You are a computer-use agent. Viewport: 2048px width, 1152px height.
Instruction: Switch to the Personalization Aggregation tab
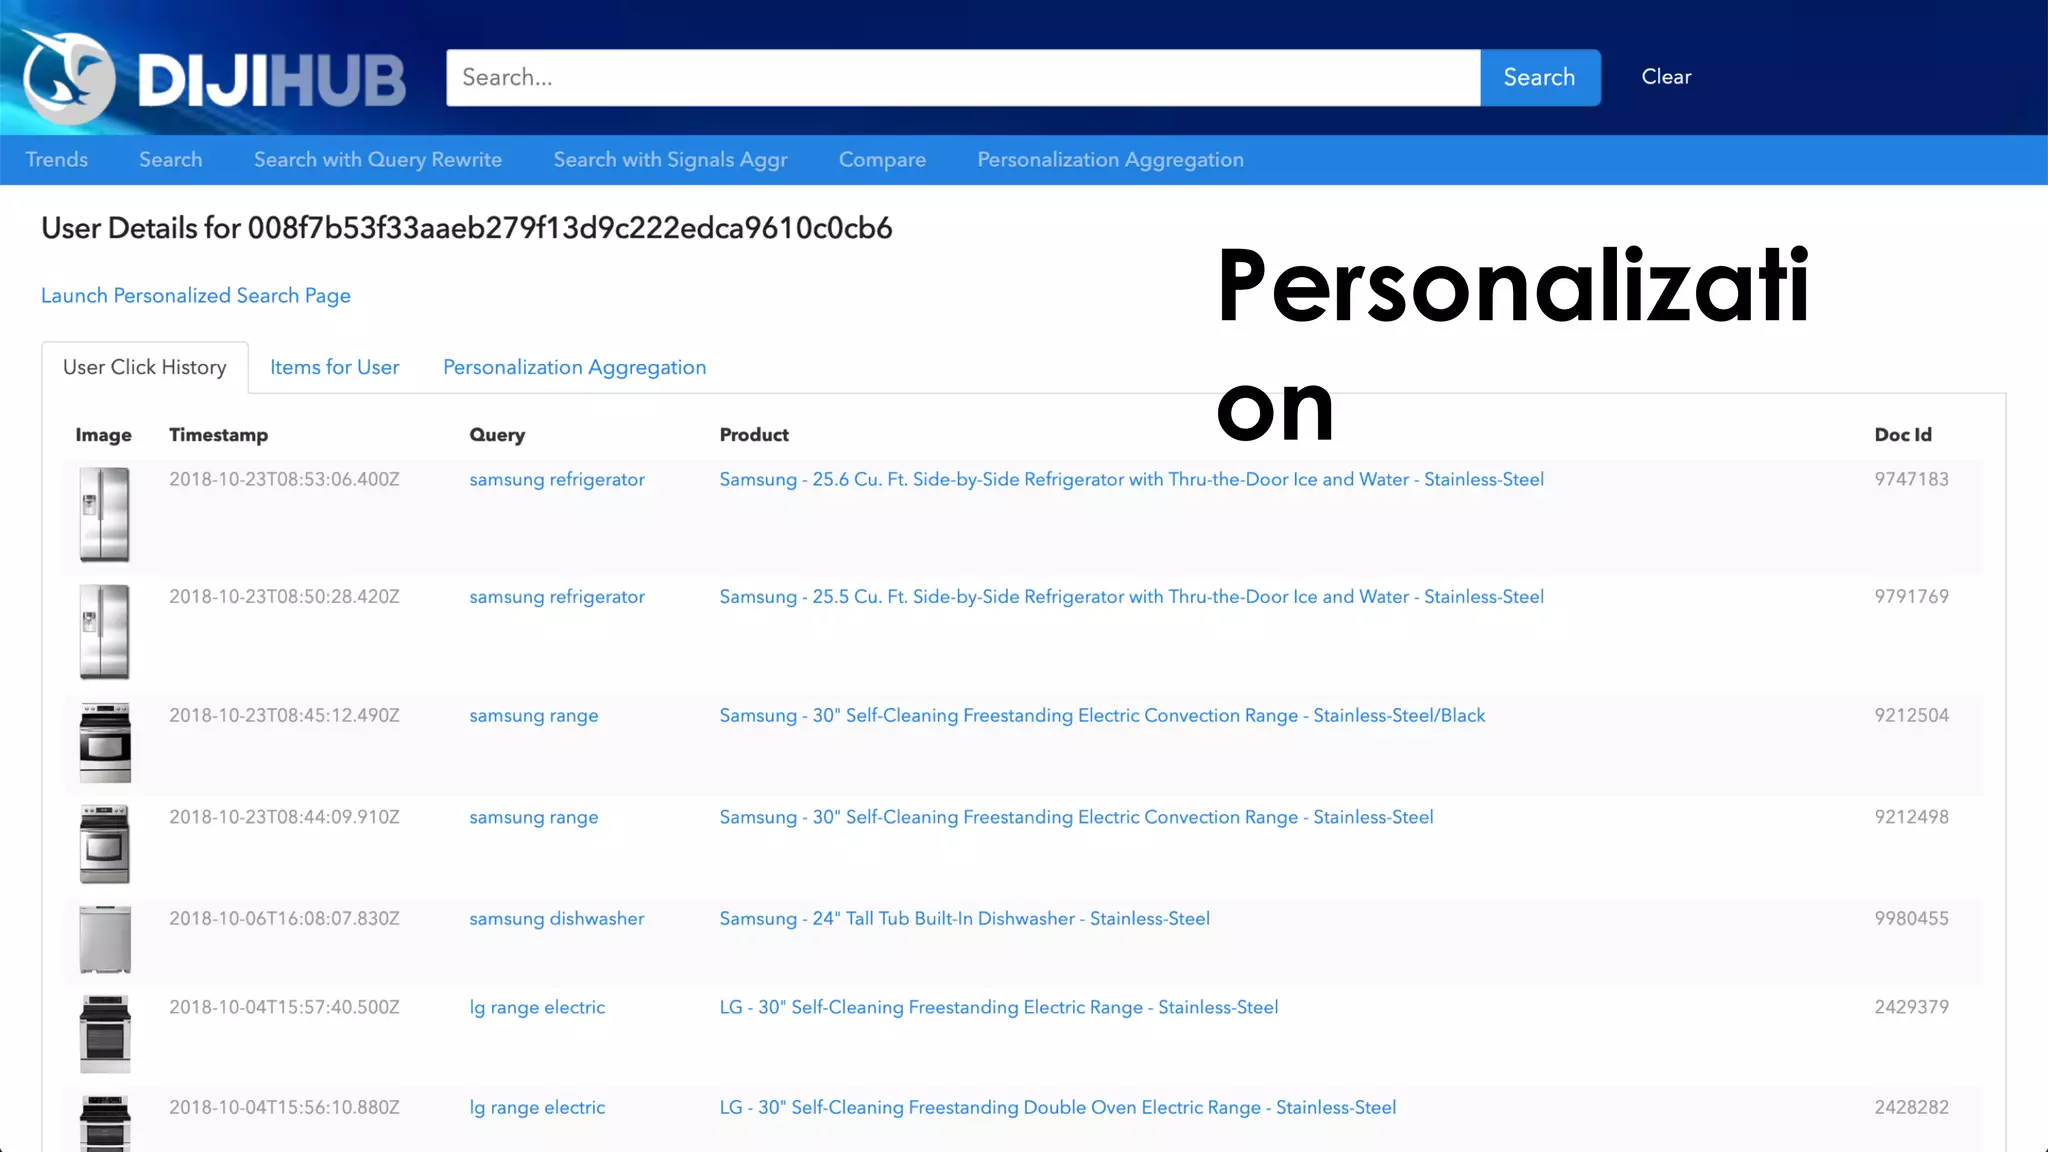[x=575, y=367]
